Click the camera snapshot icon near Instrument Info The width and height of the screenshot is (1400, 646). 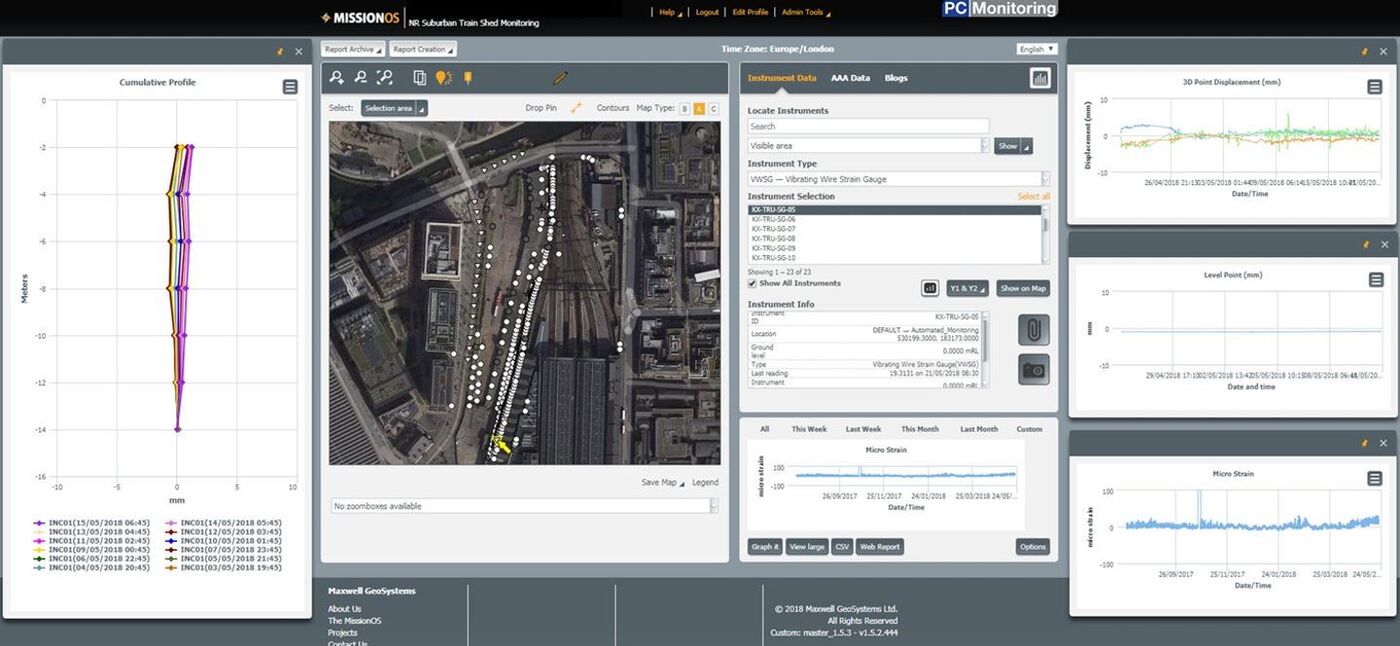[x=1033, y=369]
